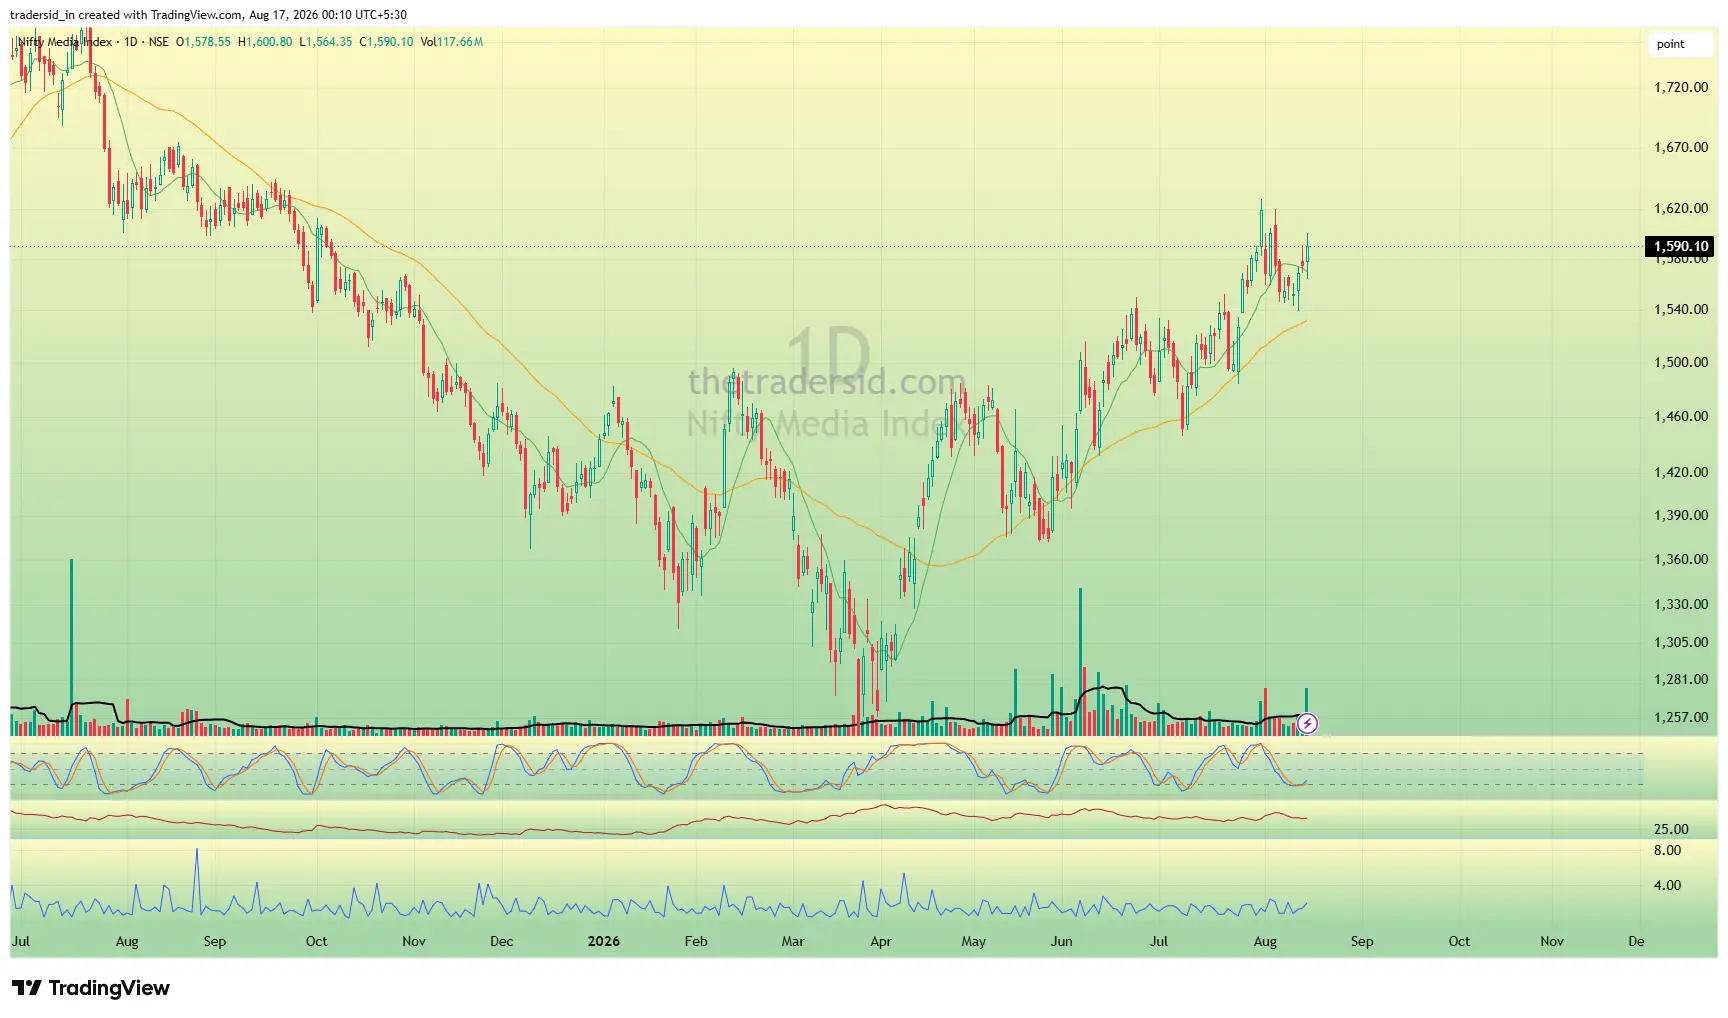Image resolution: width=1728 pixels, height=1018 pixels.
Task: Click the May label on the time axis
Action: 974,941
